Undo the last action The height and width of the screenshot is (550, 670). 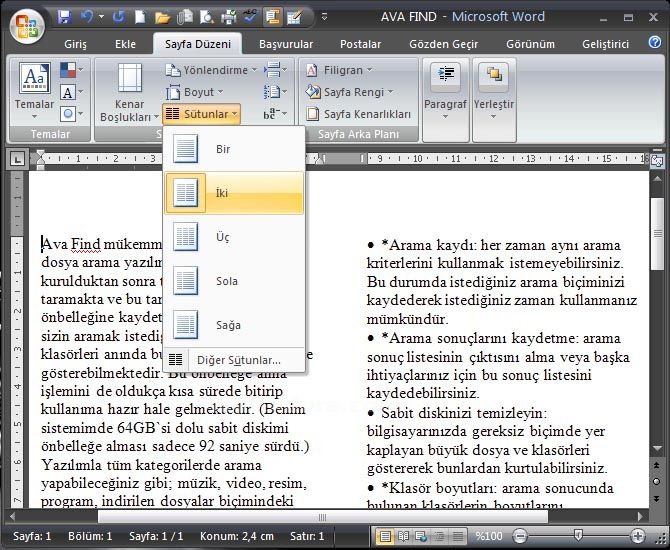click(x=87, y=17)
